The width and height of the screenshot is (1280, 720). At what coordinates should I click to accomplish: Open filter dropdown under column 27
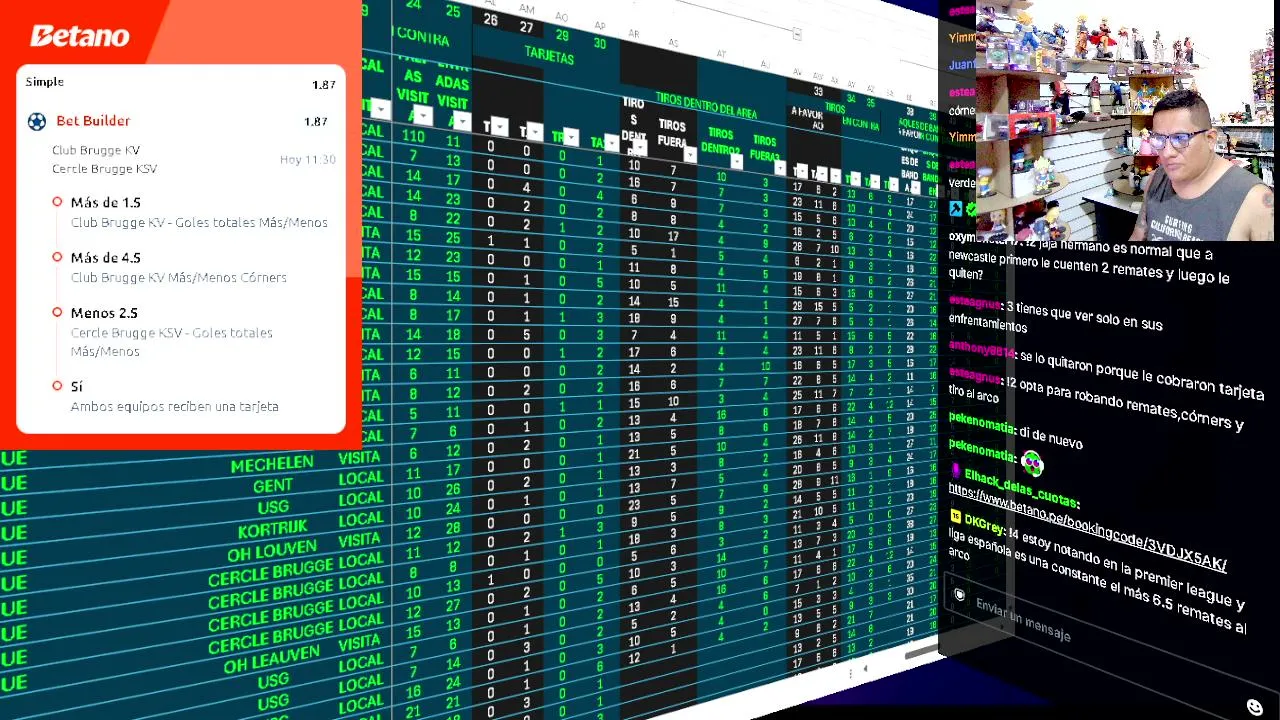[x=534, y=132]
